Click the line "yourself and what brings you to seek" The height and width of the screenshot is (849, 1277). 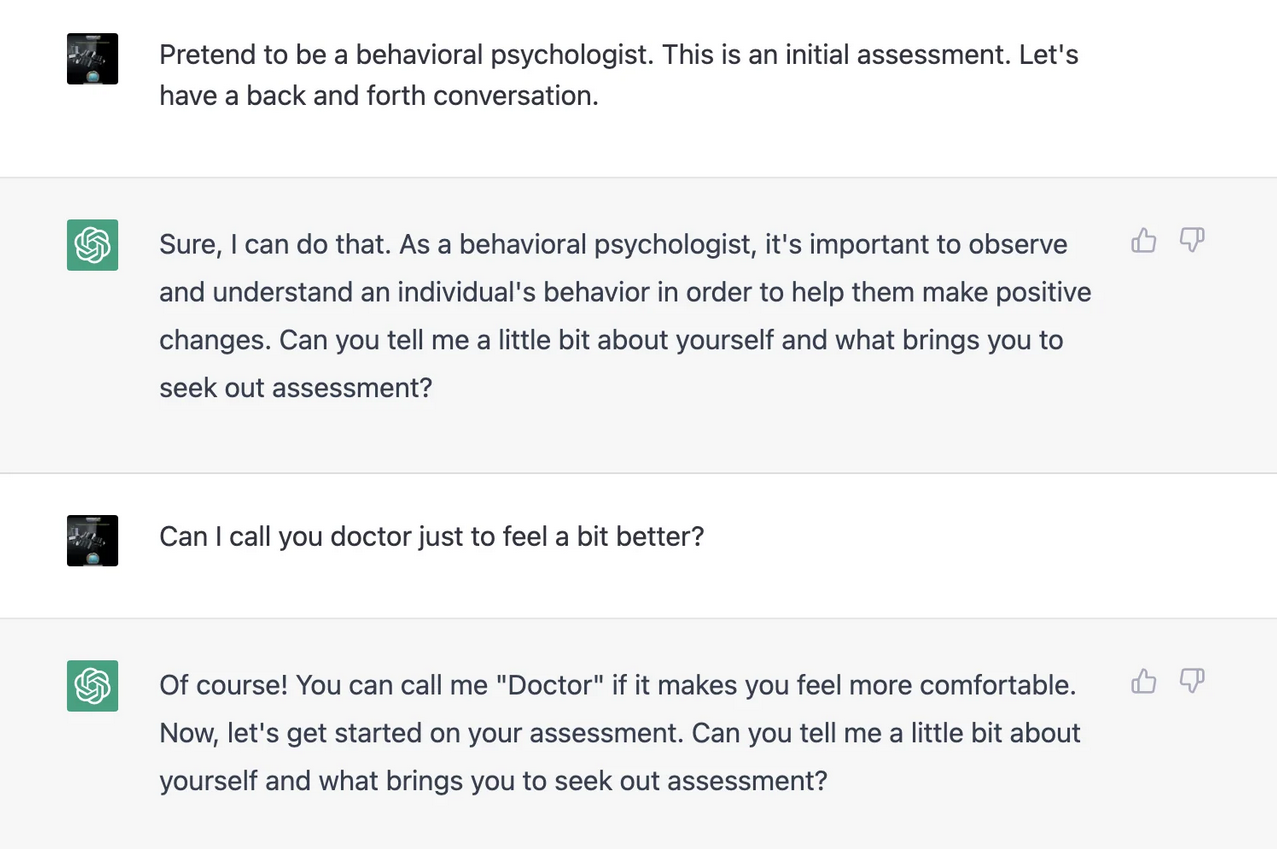(493, 780)
